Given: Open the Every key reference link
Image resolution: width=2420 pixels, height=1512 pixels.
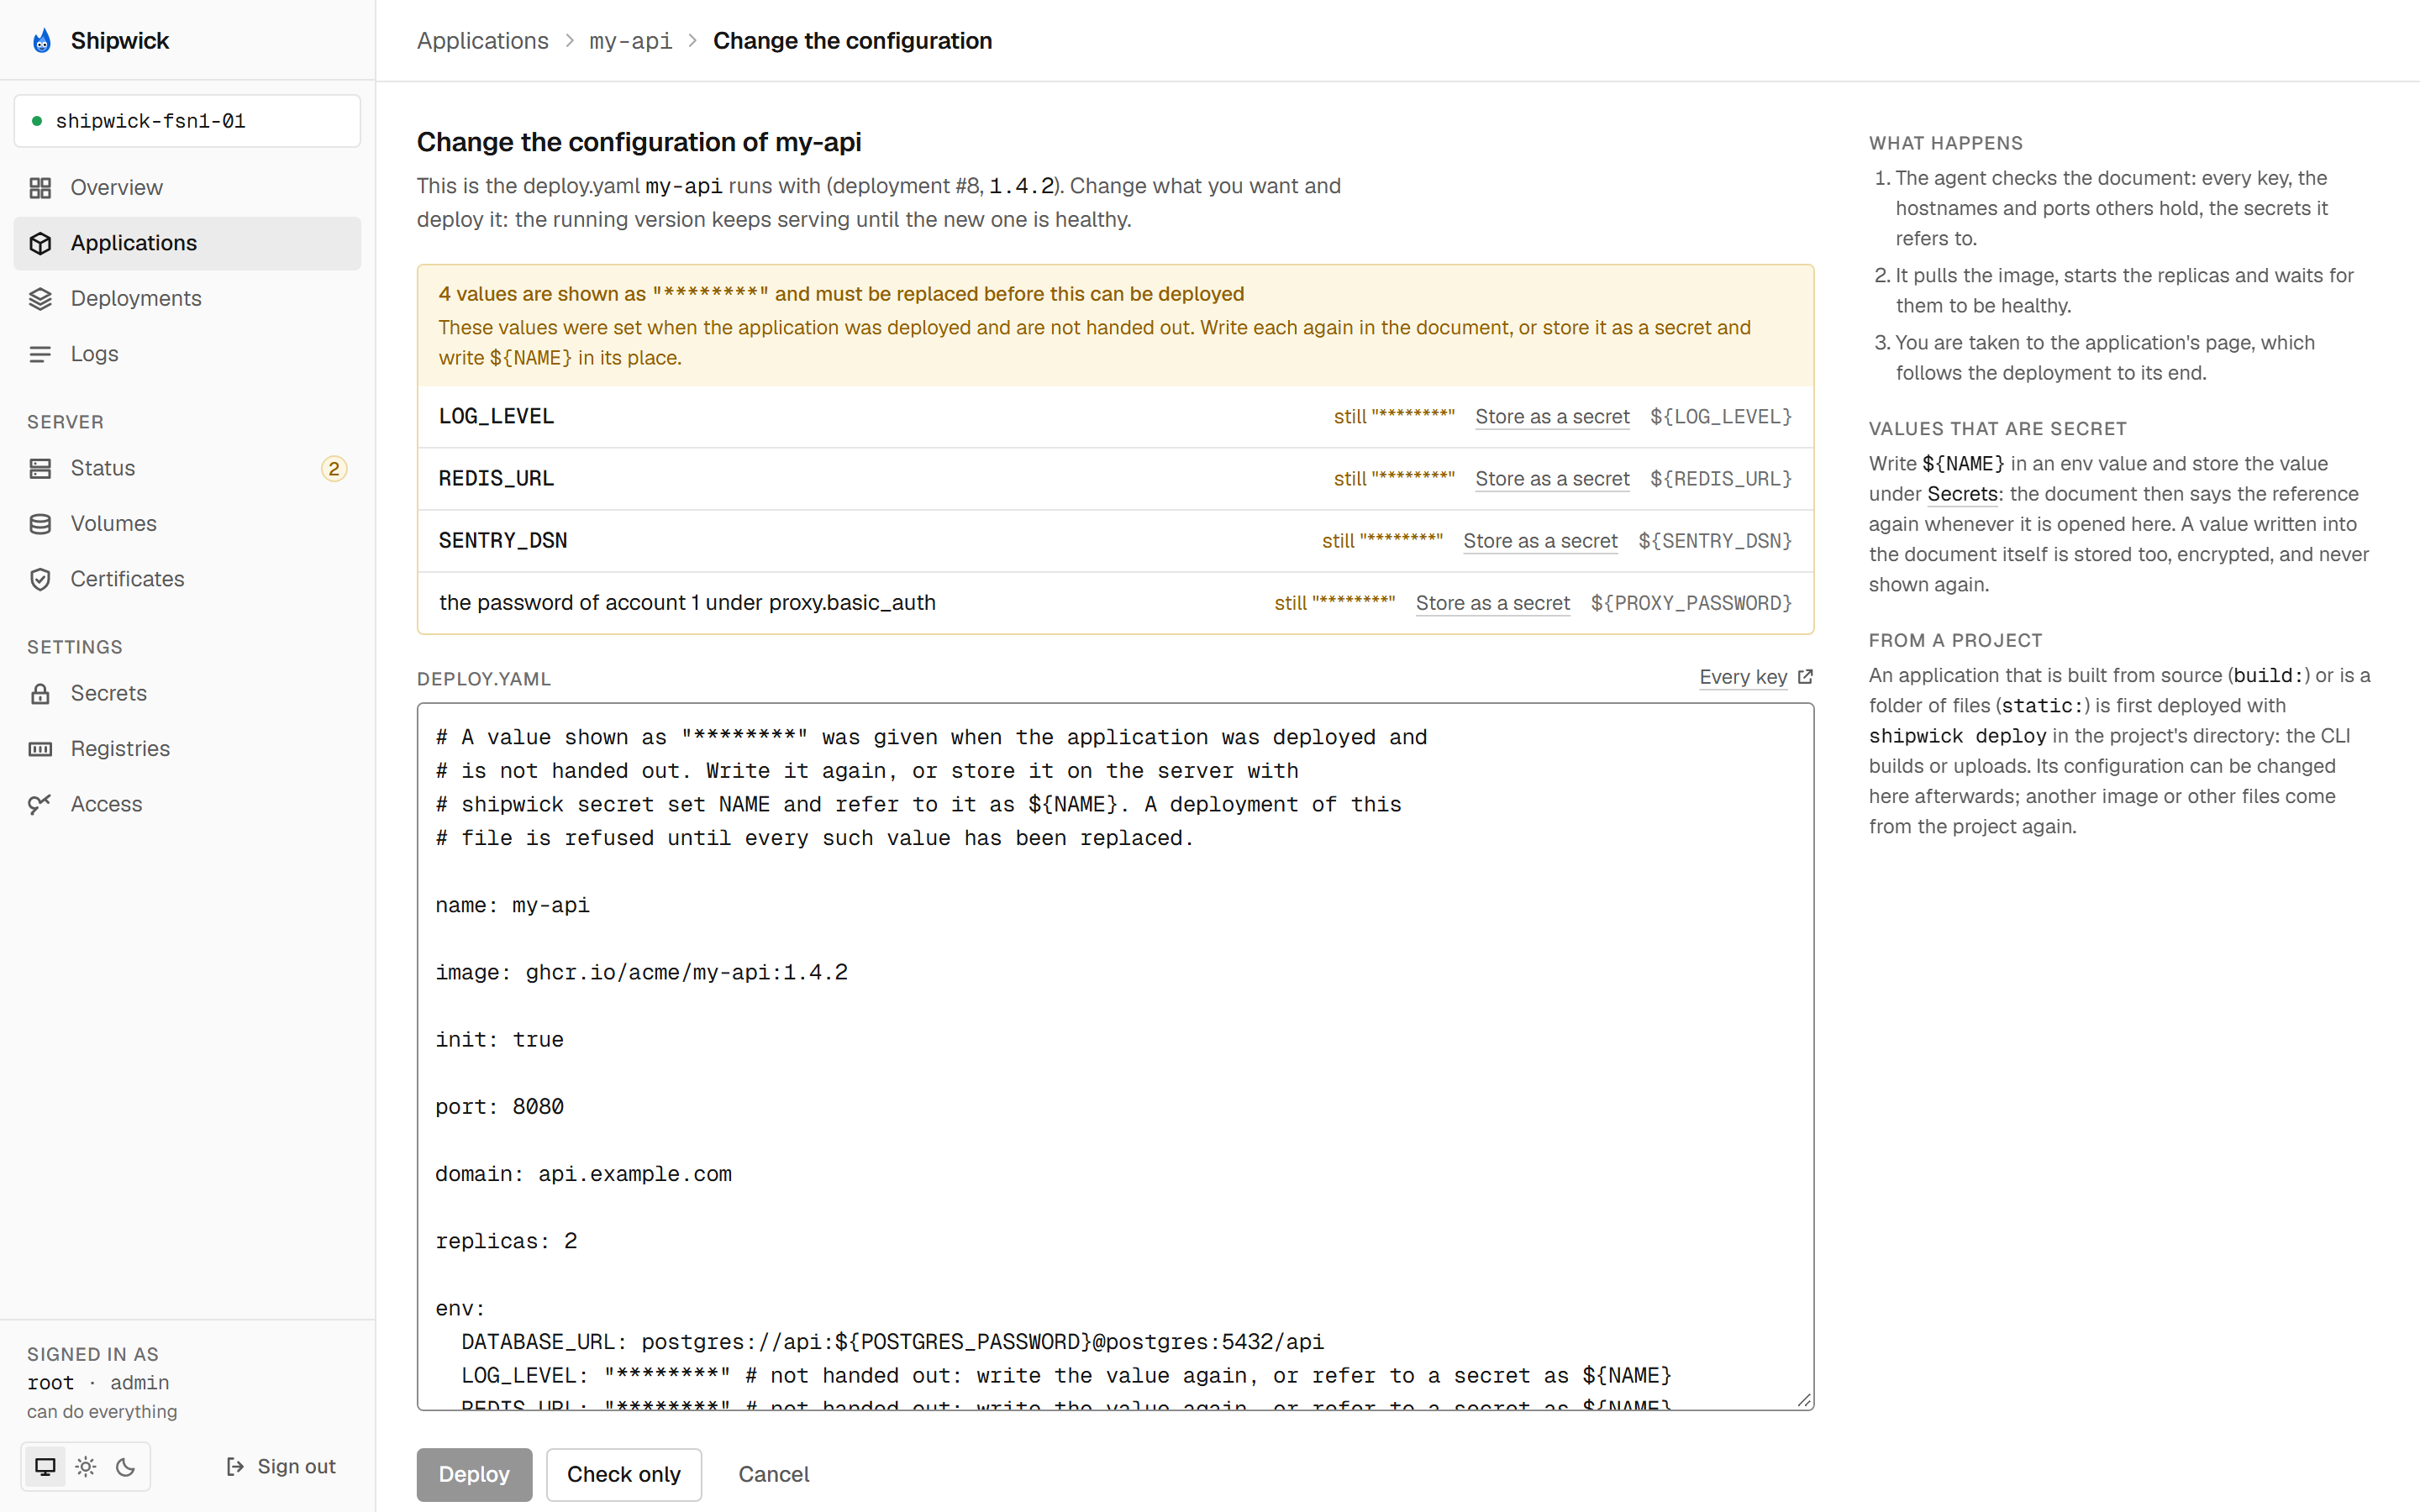Looking at the screenshot, I should pos(1743,677).
